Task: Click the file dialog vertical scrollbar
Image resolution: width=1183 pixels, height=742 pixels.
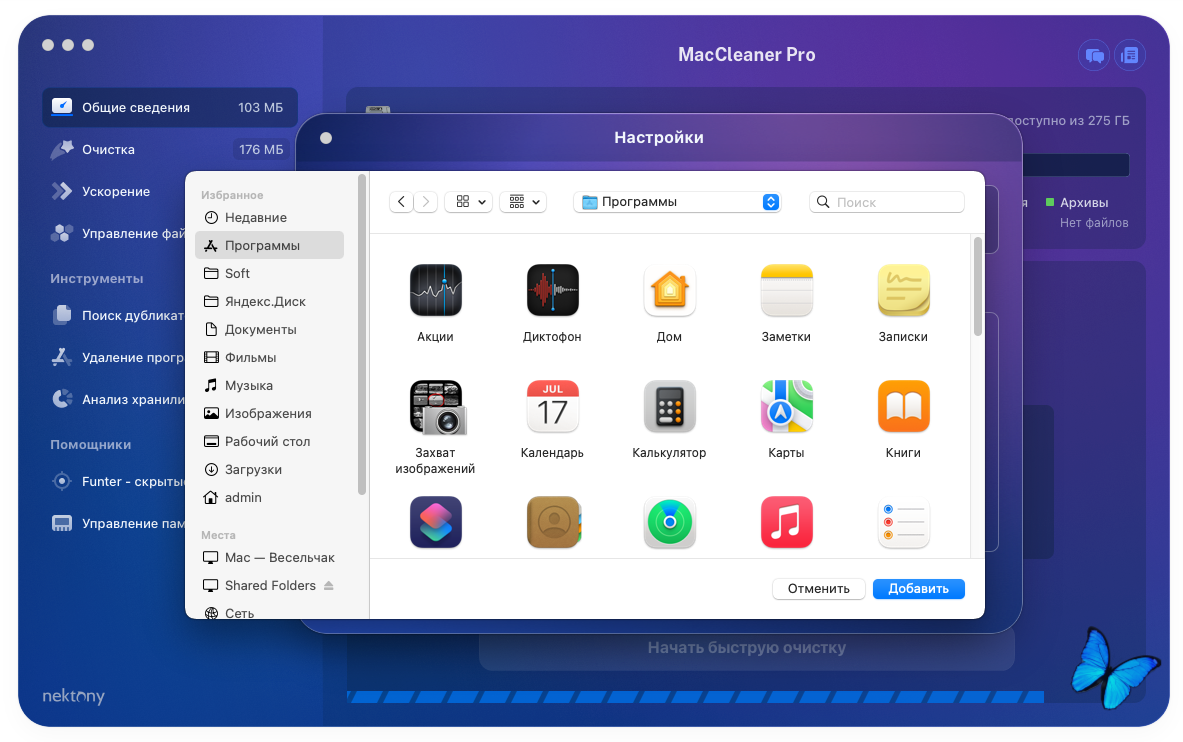Action: [978, 287]
